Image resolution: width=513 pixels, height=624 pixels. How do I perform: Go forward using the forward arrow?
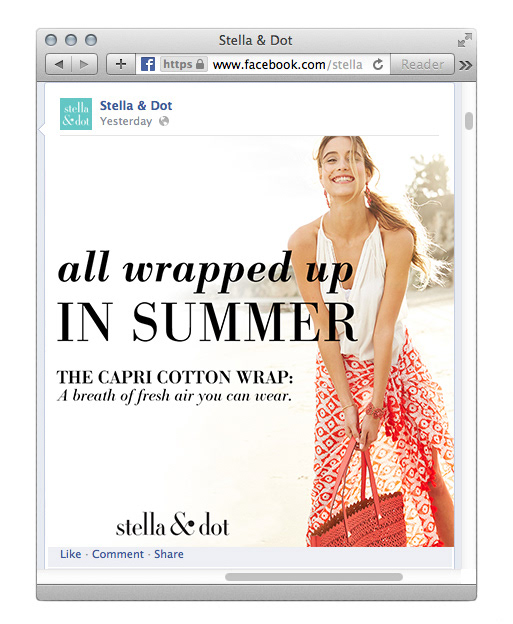[x=84, y=64]
